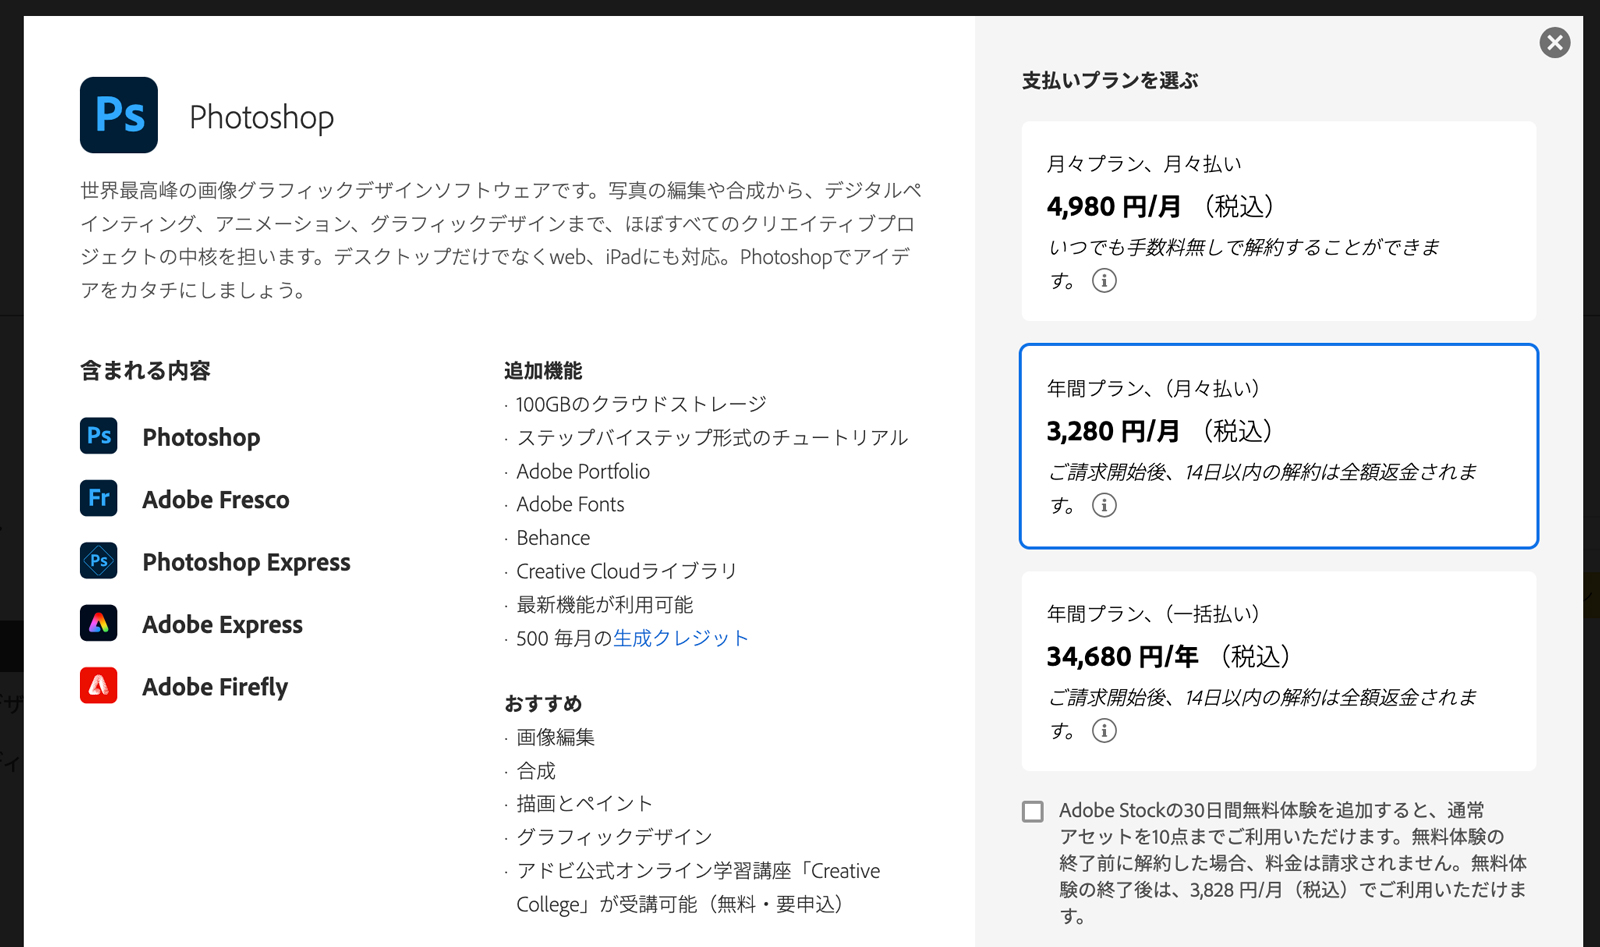Click the 描画とペイント recommendation item

584,804
